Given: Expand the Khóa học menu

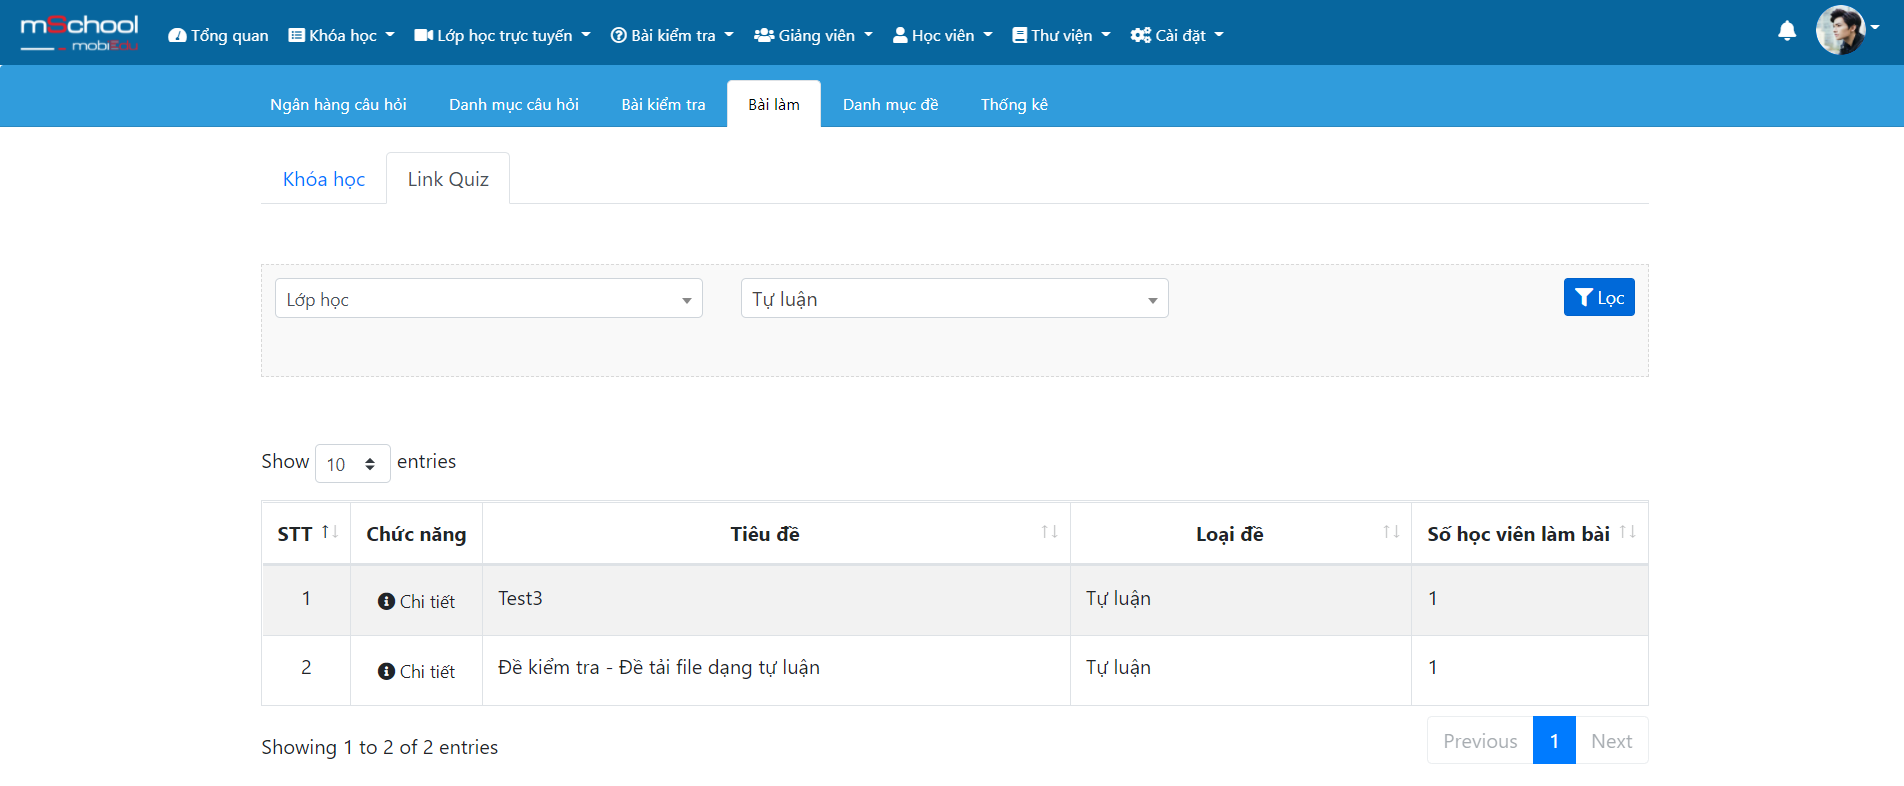Looking at the screenshot, I should click(341, 35).
